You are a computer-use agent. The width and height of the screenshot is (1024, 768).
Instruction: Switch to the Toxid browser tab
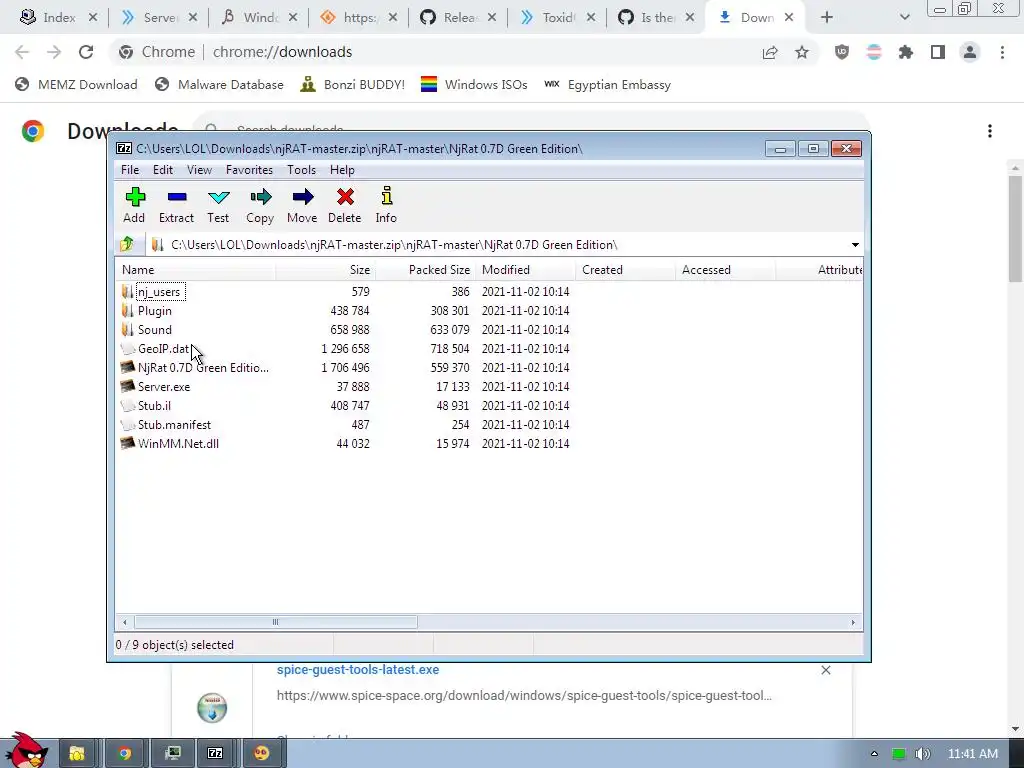click(x=557, y=18)
